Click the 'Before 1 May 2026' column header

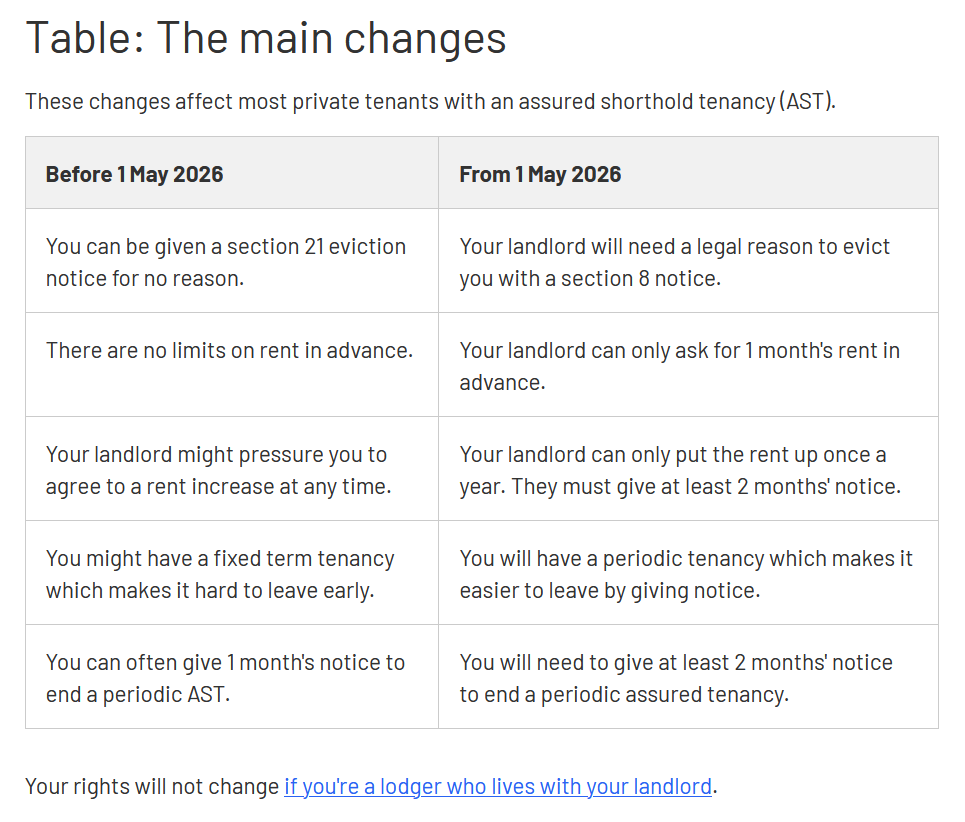pos(134,174)
